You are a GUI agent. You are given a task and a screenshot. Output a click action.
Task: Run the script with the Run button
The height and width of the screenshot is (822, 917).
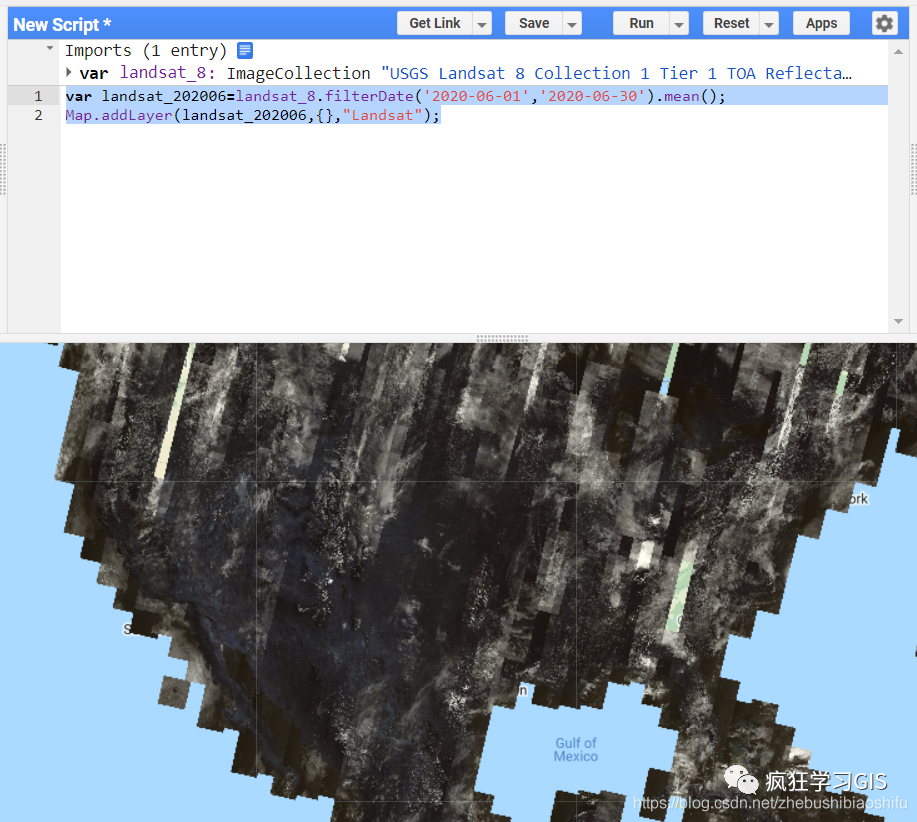[641, 23]
